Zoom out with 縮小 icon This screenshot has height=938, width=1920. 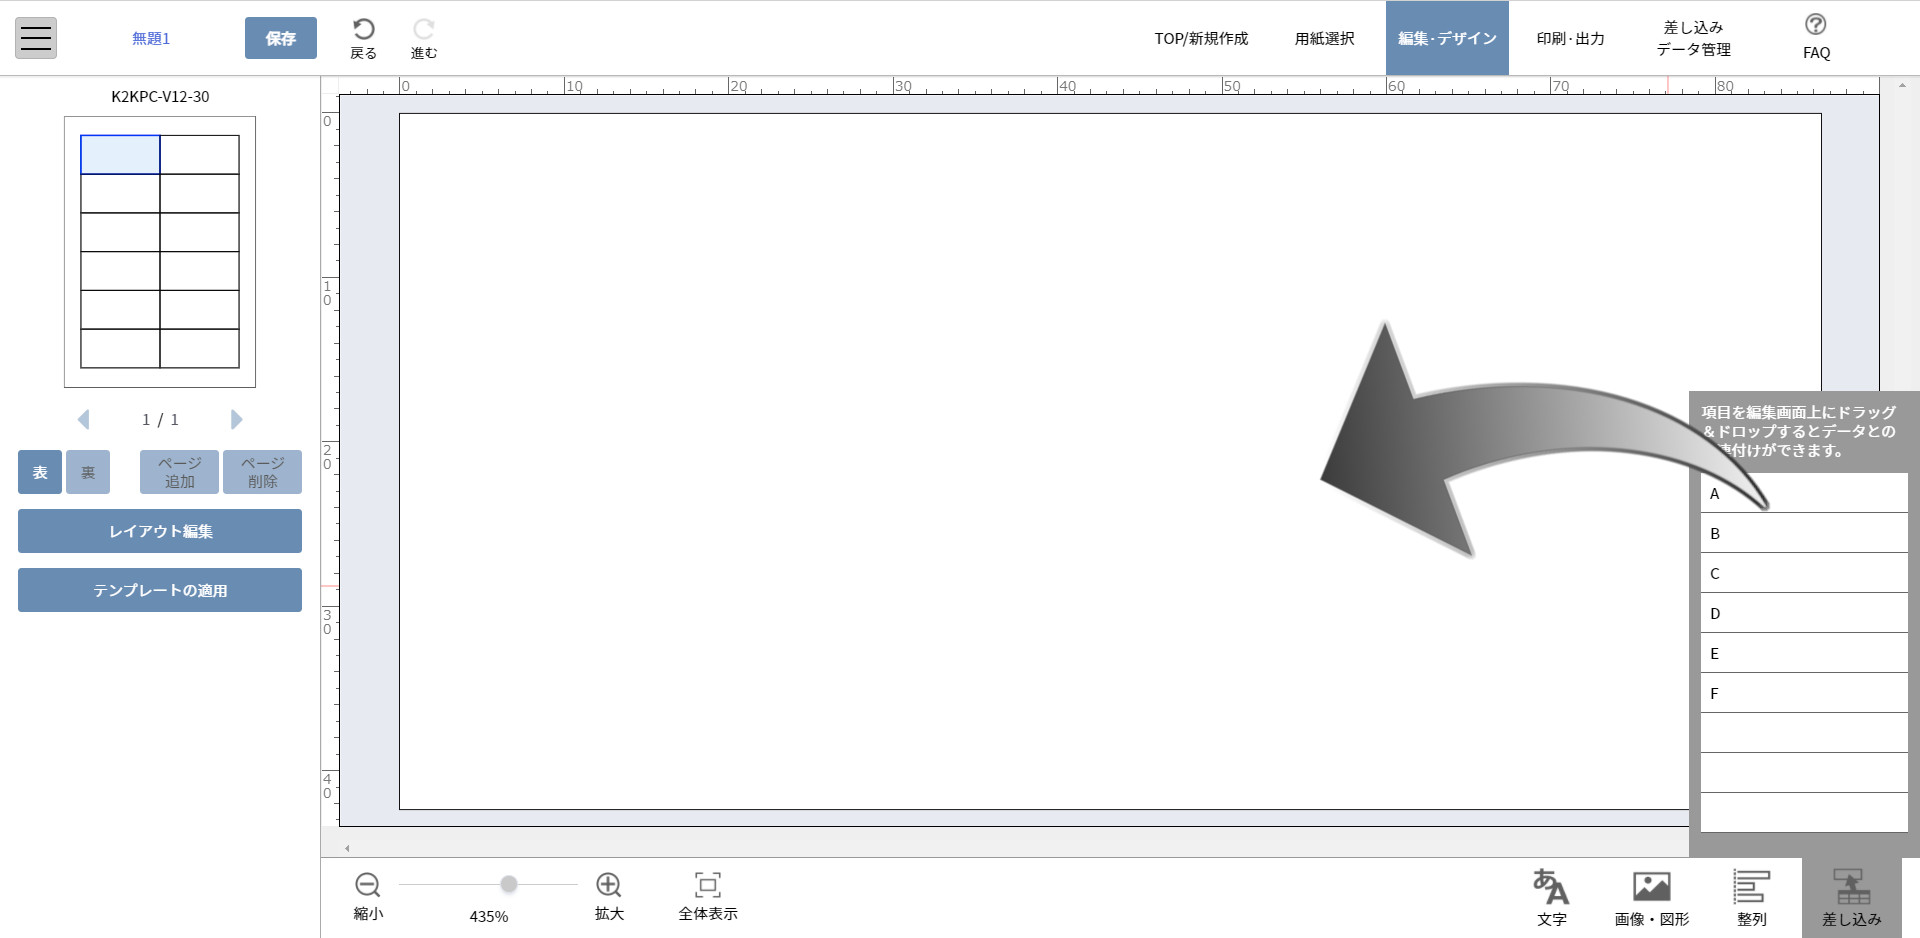[367, 885]
